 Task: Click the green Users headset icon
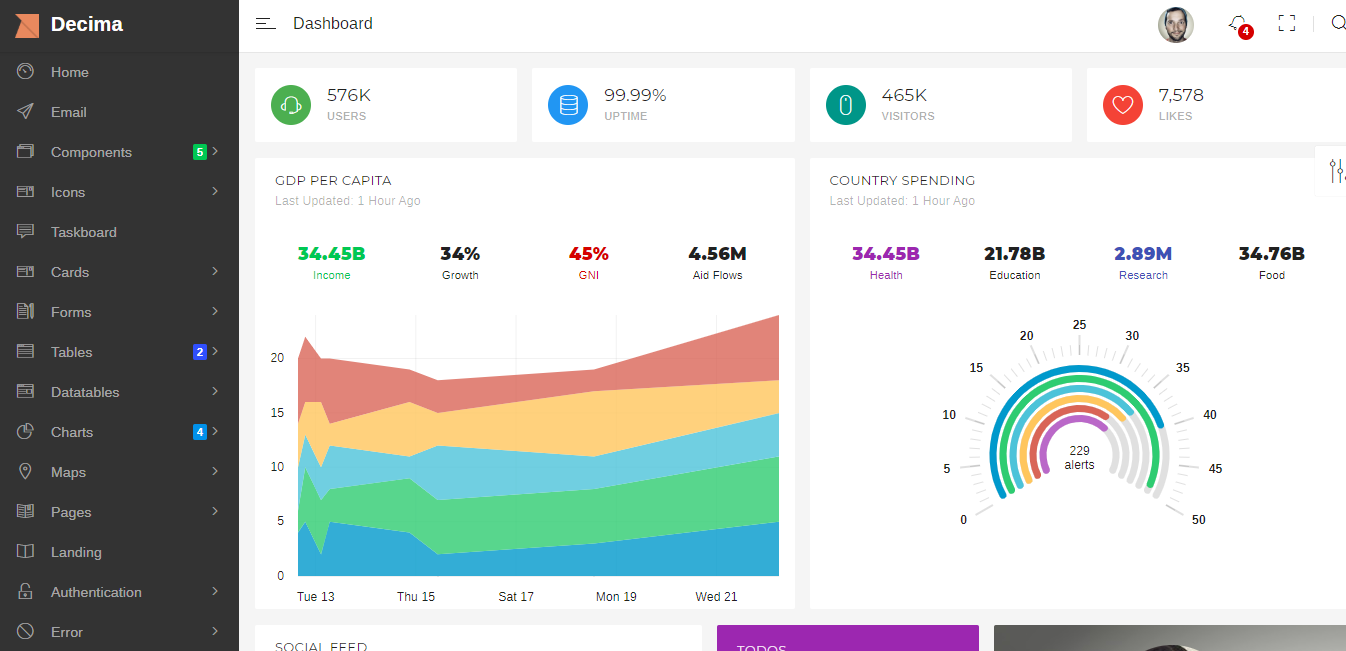coord(291,105)
